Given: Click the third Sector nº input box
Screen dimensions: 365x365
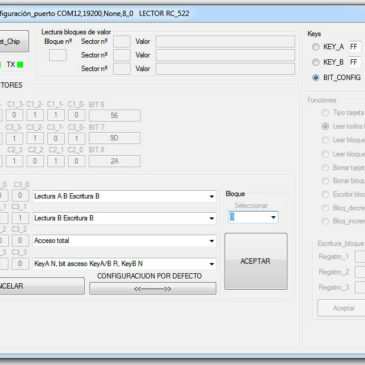Looking at the screenshot, I should click(122, 69).
